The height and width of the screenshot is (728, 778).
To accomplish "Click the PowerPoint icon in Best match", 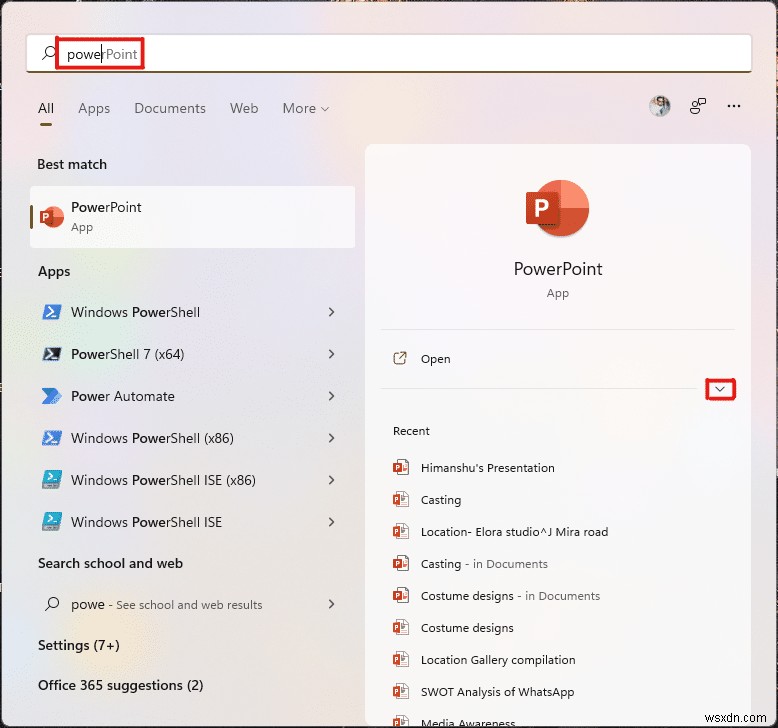I will [x=52, y=217].
